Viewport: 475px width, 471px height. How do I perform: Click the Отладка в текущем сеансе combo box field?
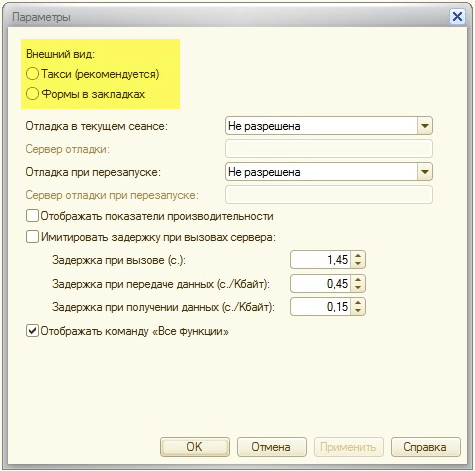click(x=329, y=126)
